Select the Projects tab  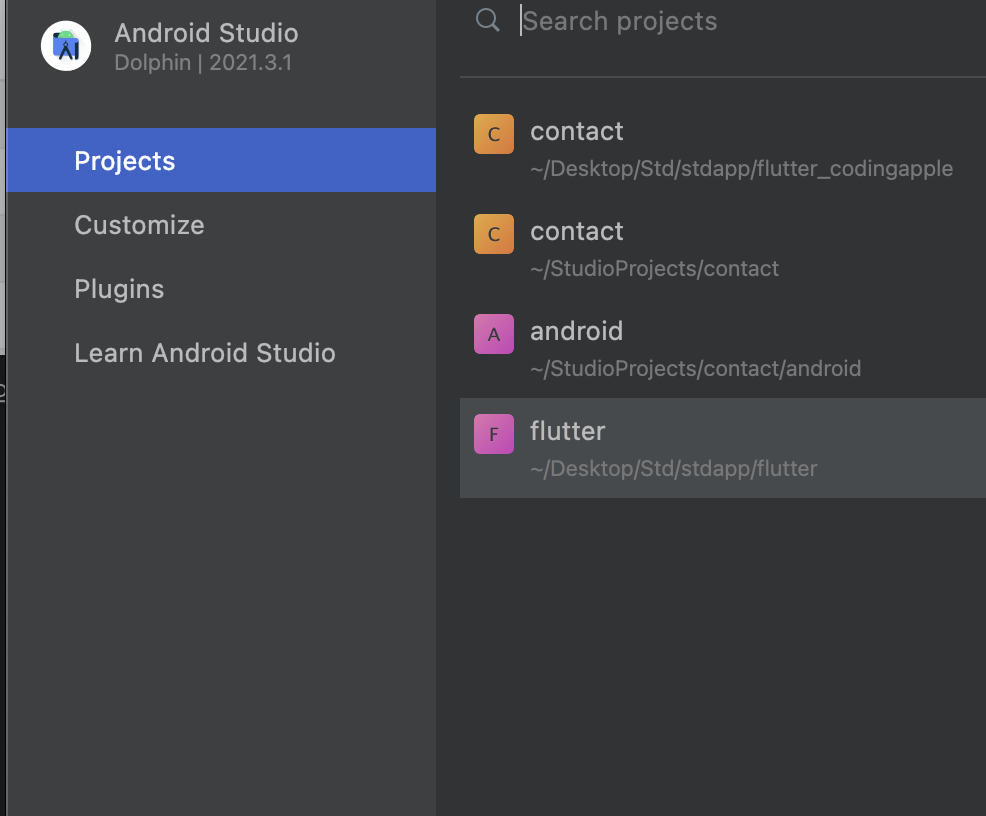pyautogui.click(x=221, y=160)
